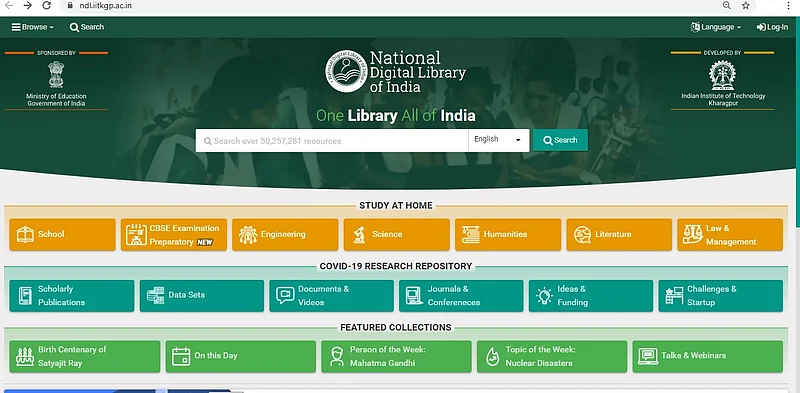Viewport: 800px width, 393px height.
Task: Open the Engineering study category
Action: [285, 234]
